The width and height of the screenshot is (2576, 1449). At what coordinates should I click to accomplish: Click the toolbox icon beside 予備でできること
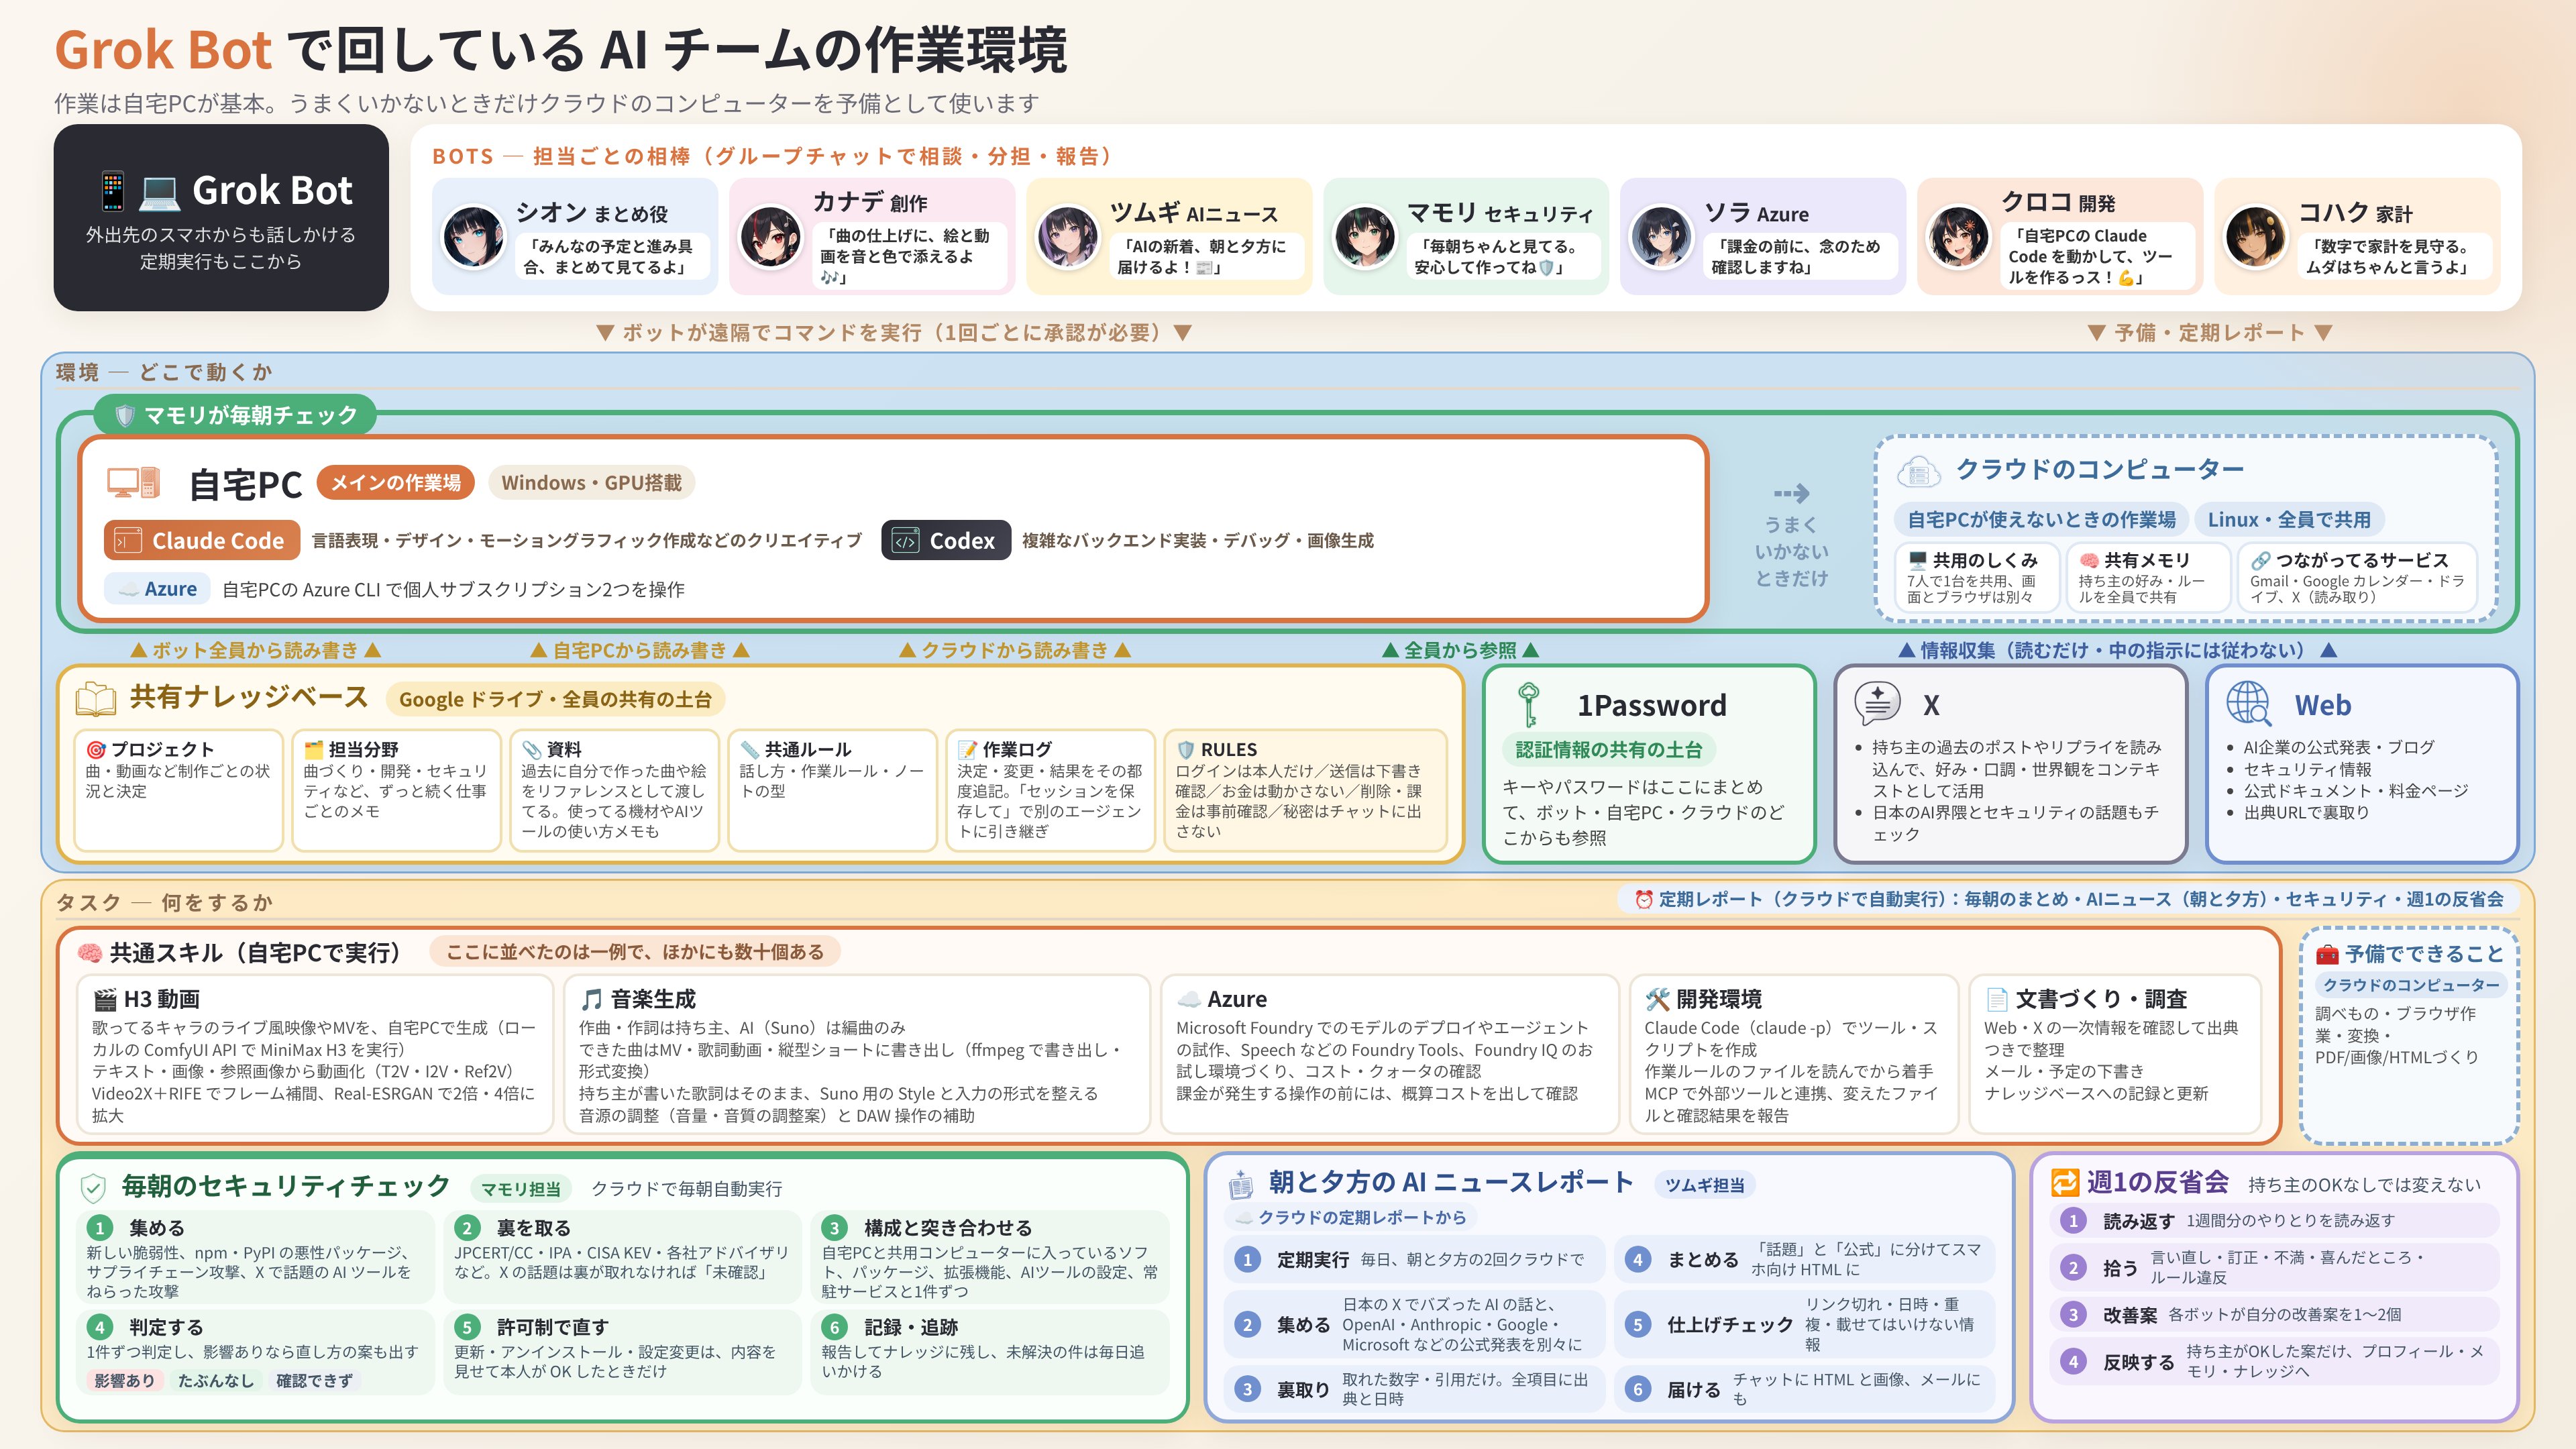[2328, 954]
